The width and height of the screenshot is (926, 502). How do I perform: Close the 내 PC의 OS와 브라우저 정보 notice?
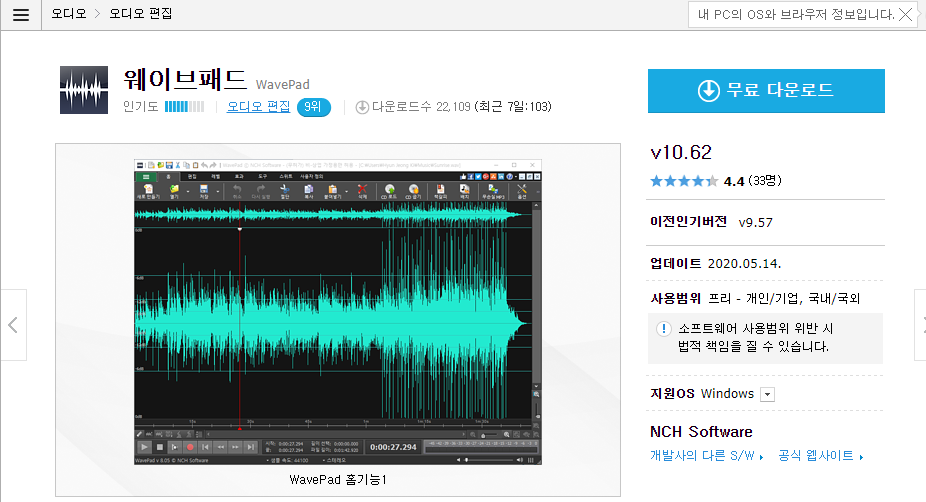pos(905,15)
